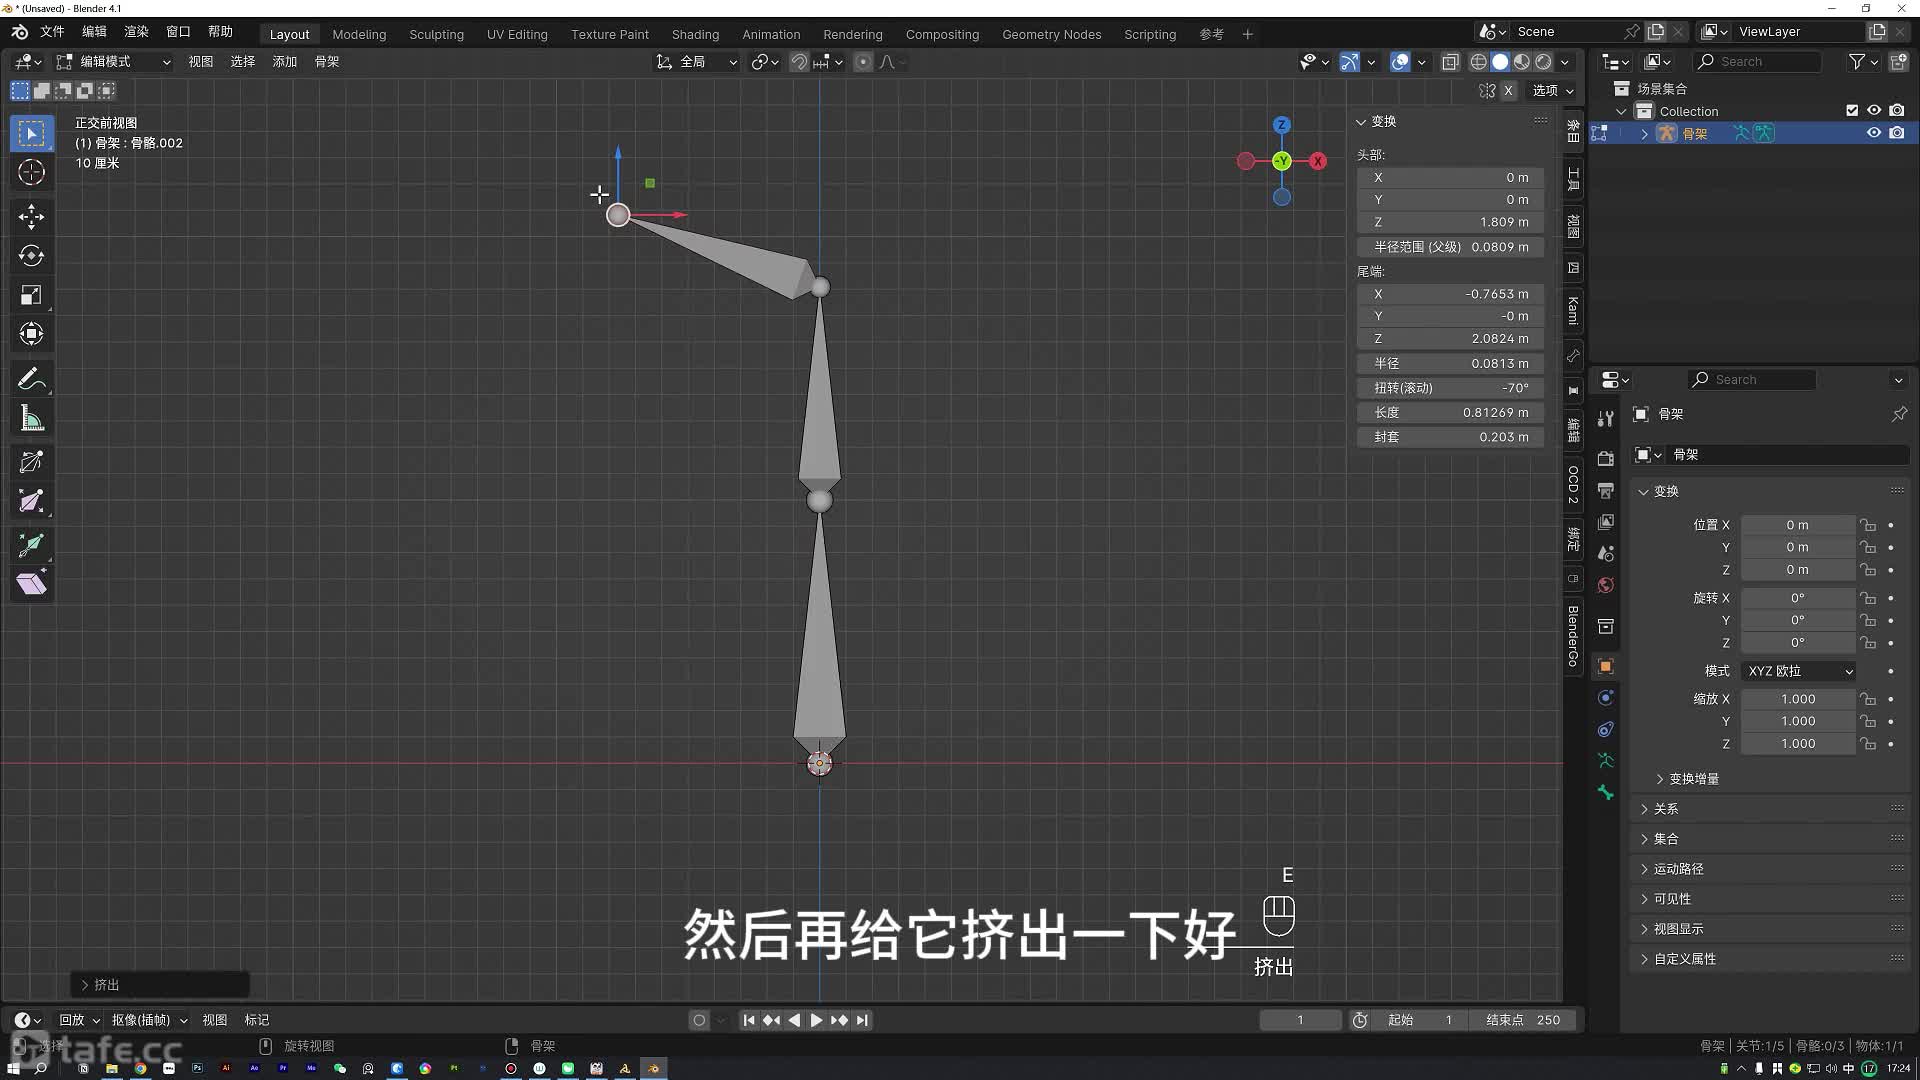Image resolution: width=1920 pixels, height=1080 pixels.
Task: Expand the 骨架 tree item in outliner
Action: (x=1644, y=134)
